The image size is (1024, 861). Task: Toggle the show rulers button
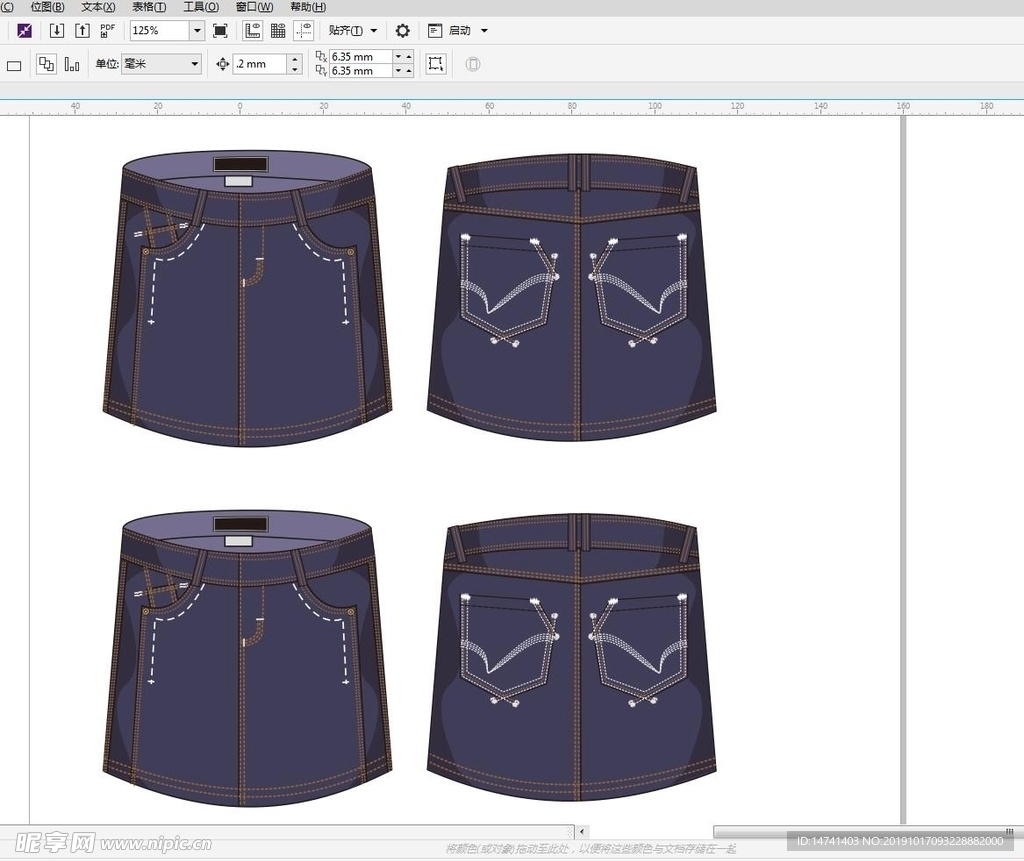pyautogui.click(x=253, y=31)
